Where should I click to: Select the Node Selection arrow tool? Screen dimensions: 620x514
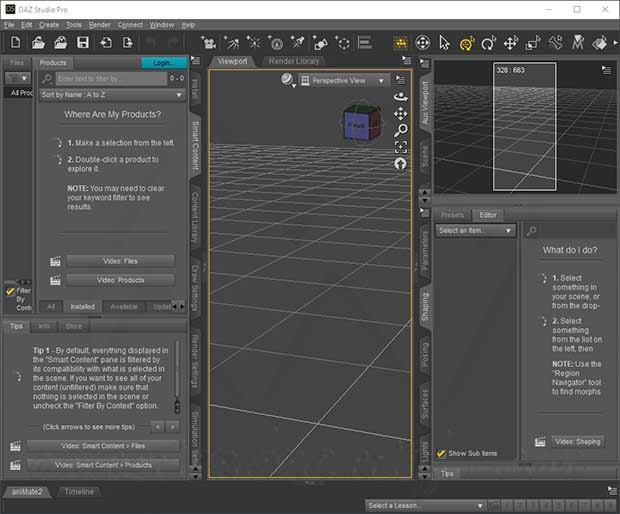444,43
